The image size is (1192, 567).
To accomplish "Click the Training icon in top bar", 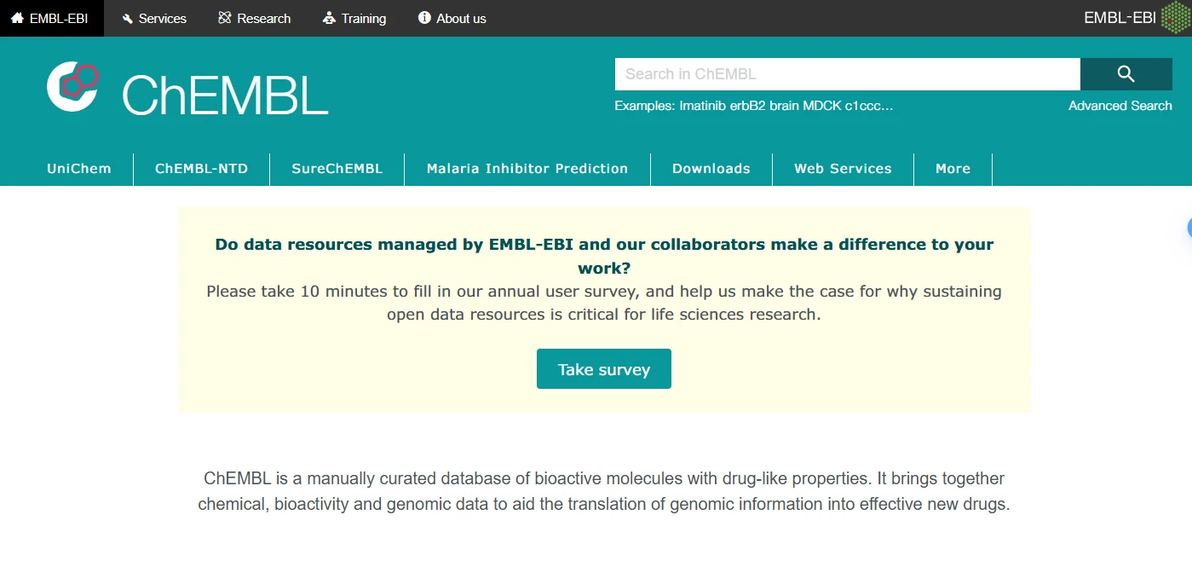I will pyautogui.click(x=330, y=18).
